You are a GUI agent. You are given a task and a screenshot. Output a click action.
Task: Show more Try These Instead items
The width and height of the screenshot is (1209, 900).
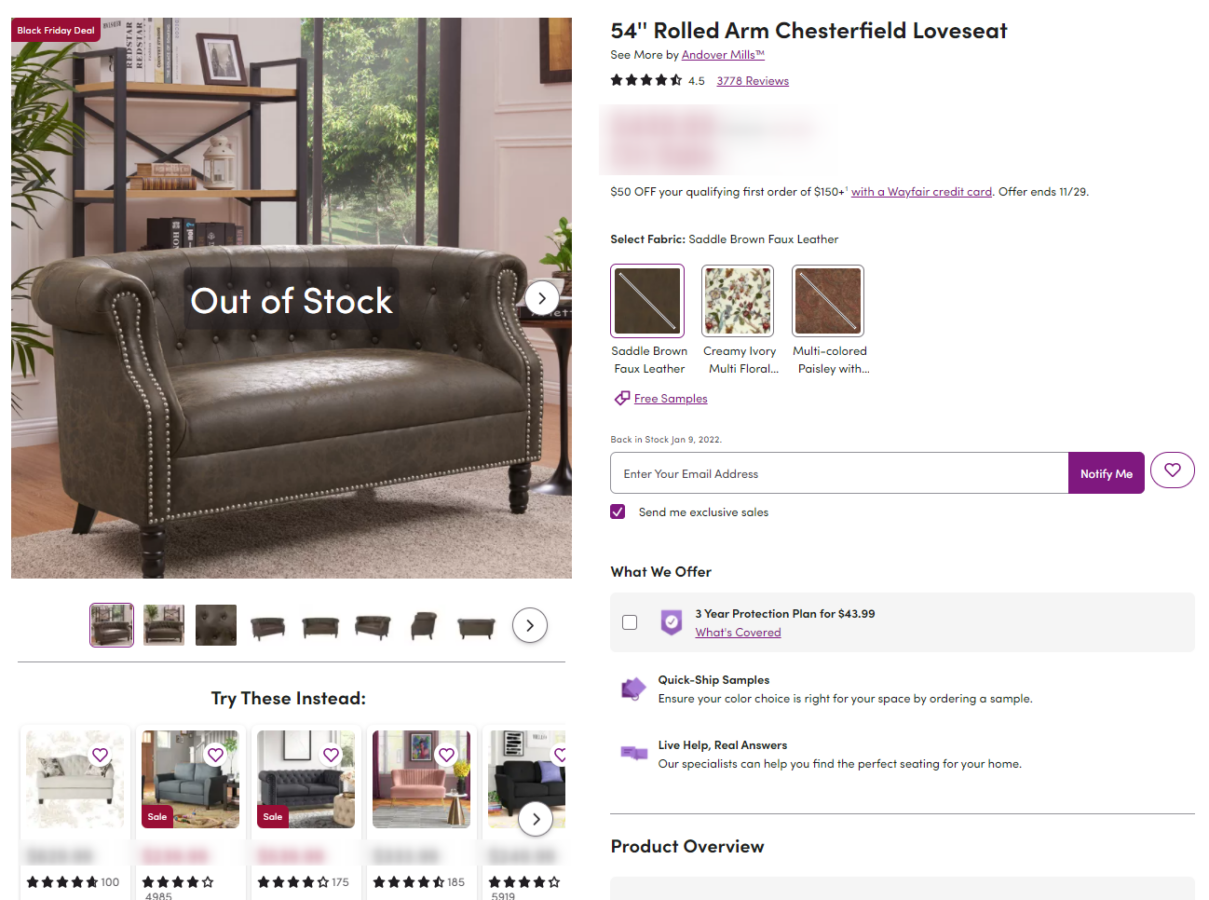(536, 819)
